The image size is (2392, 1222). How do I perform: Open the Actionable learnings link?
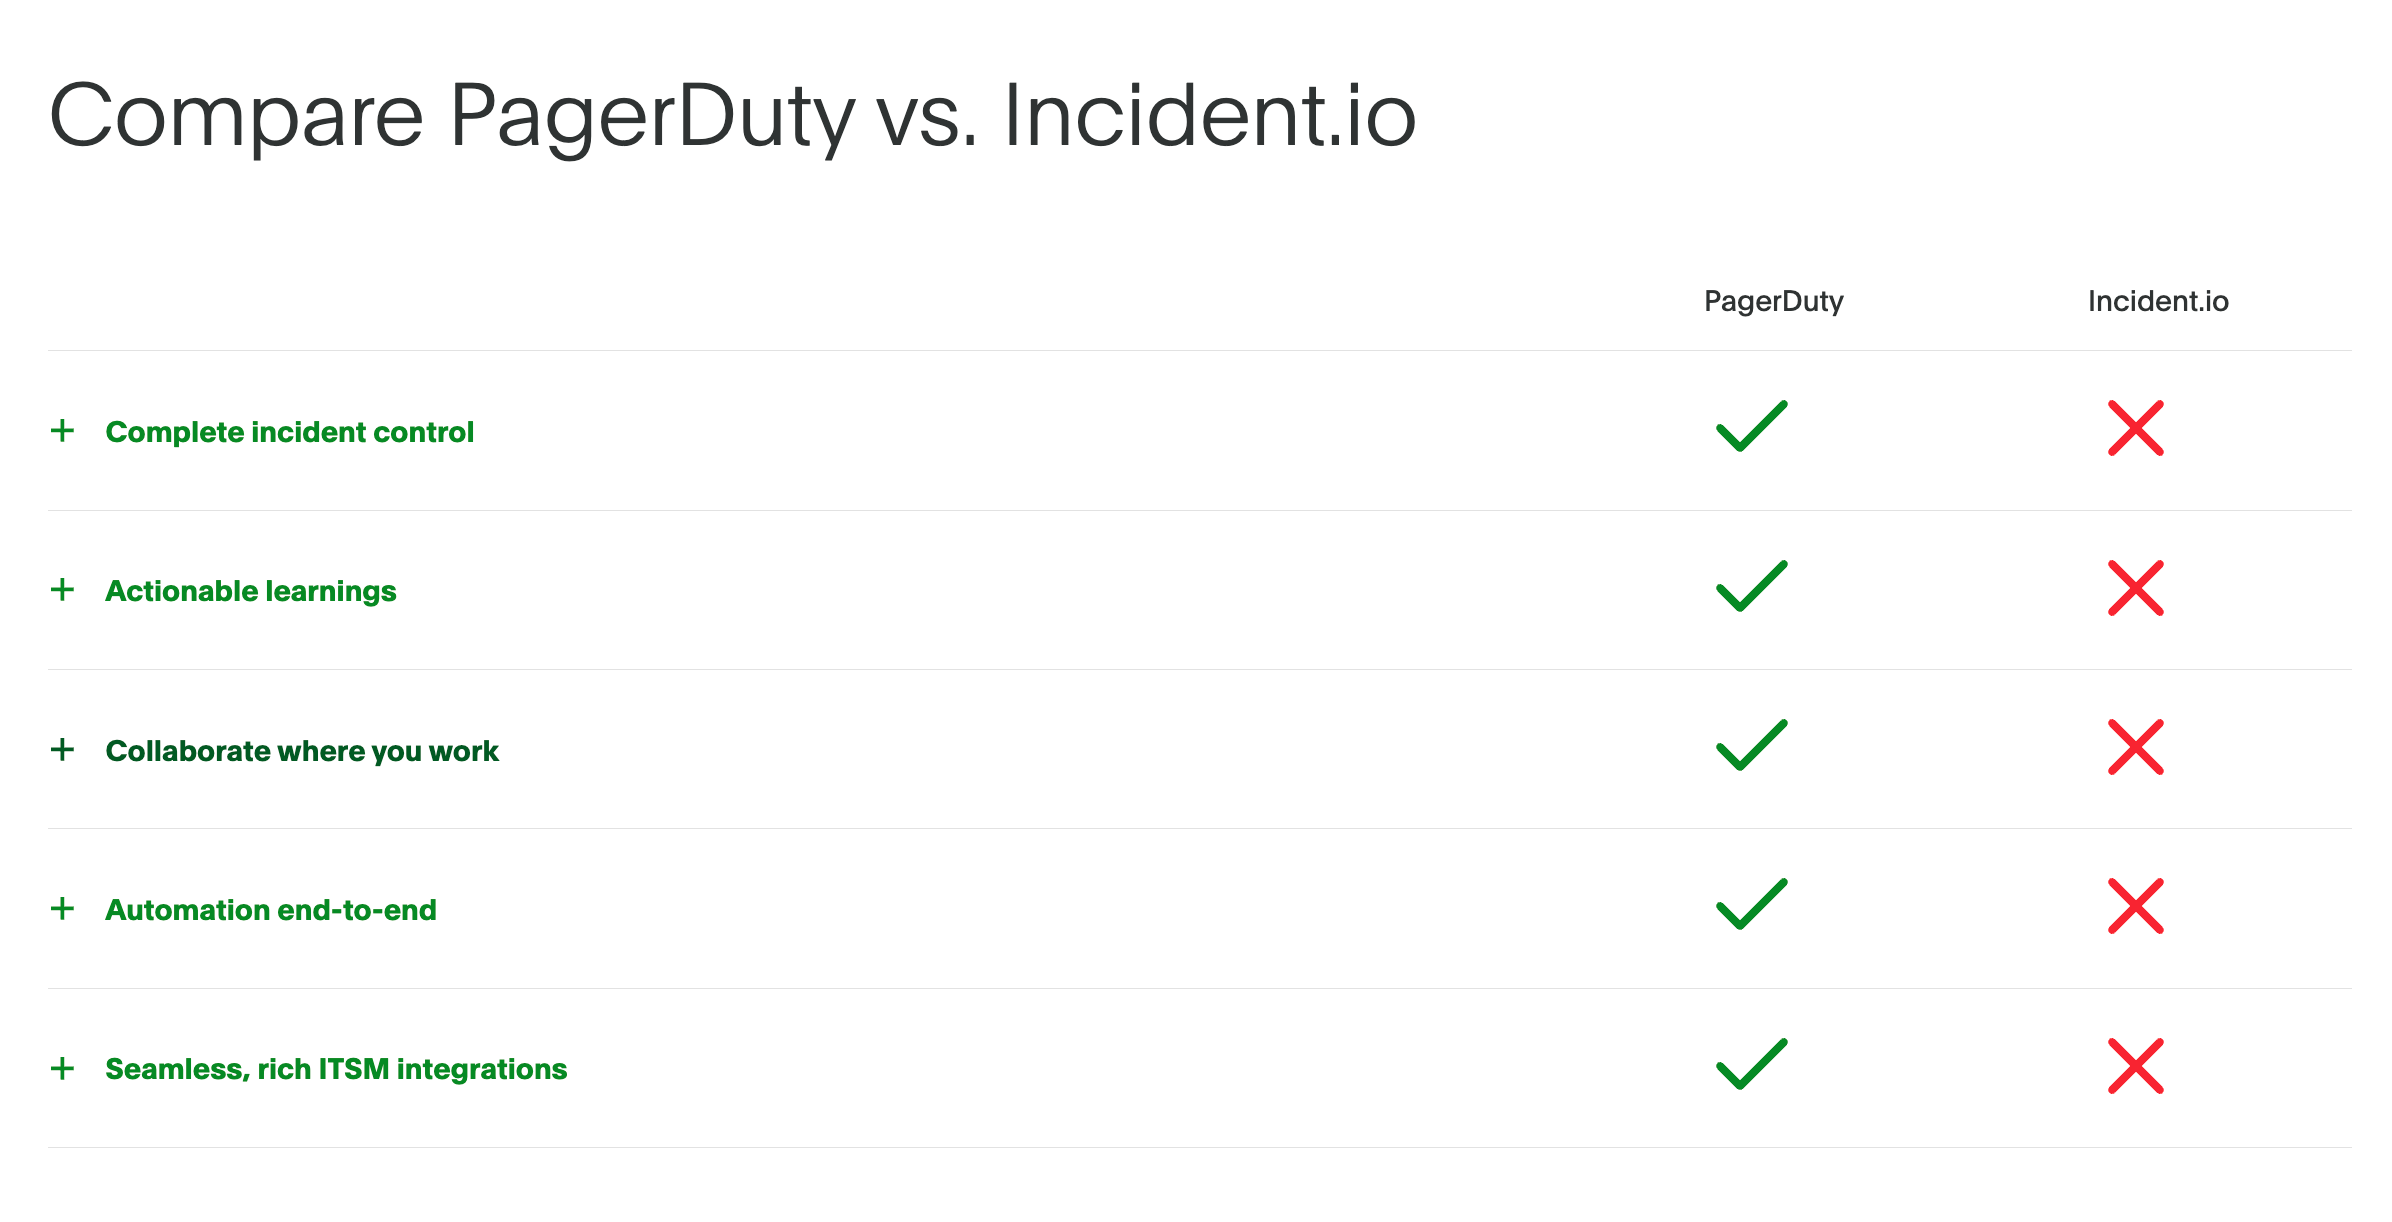pos(251,590)
